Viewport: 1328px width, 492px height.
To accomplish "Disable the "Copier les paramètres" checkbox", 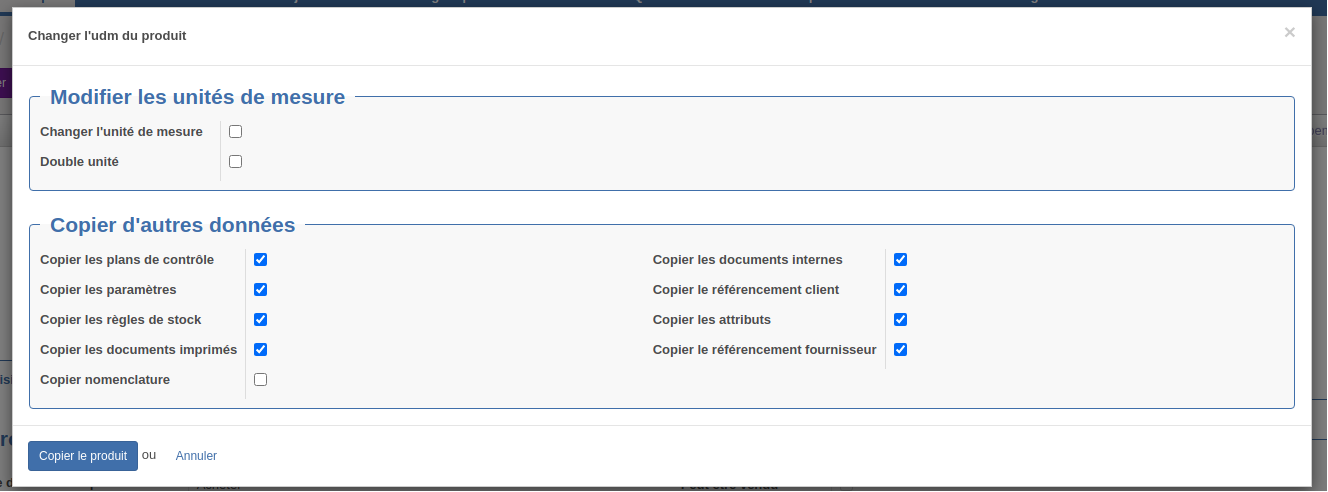I will 260,289.
